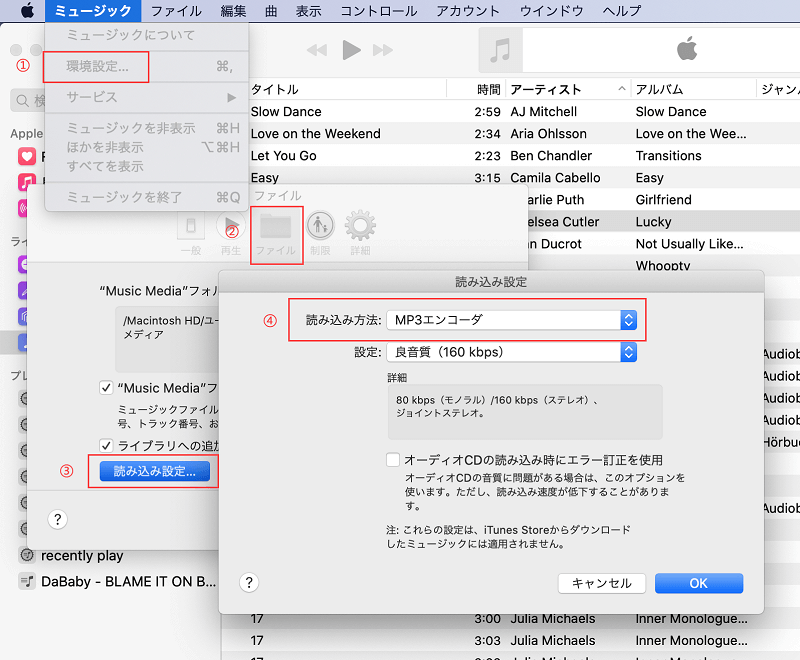
Task: Click album Transitions
Action: [668, 156]
